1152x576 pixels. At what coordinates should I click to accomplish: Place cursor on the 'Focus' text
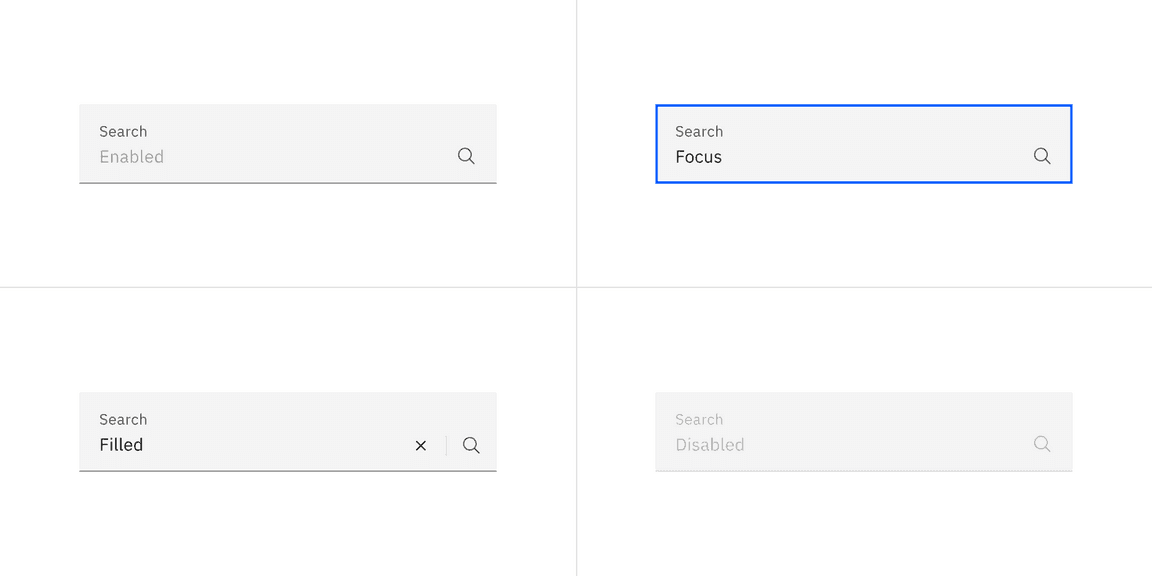pos(698,157)
